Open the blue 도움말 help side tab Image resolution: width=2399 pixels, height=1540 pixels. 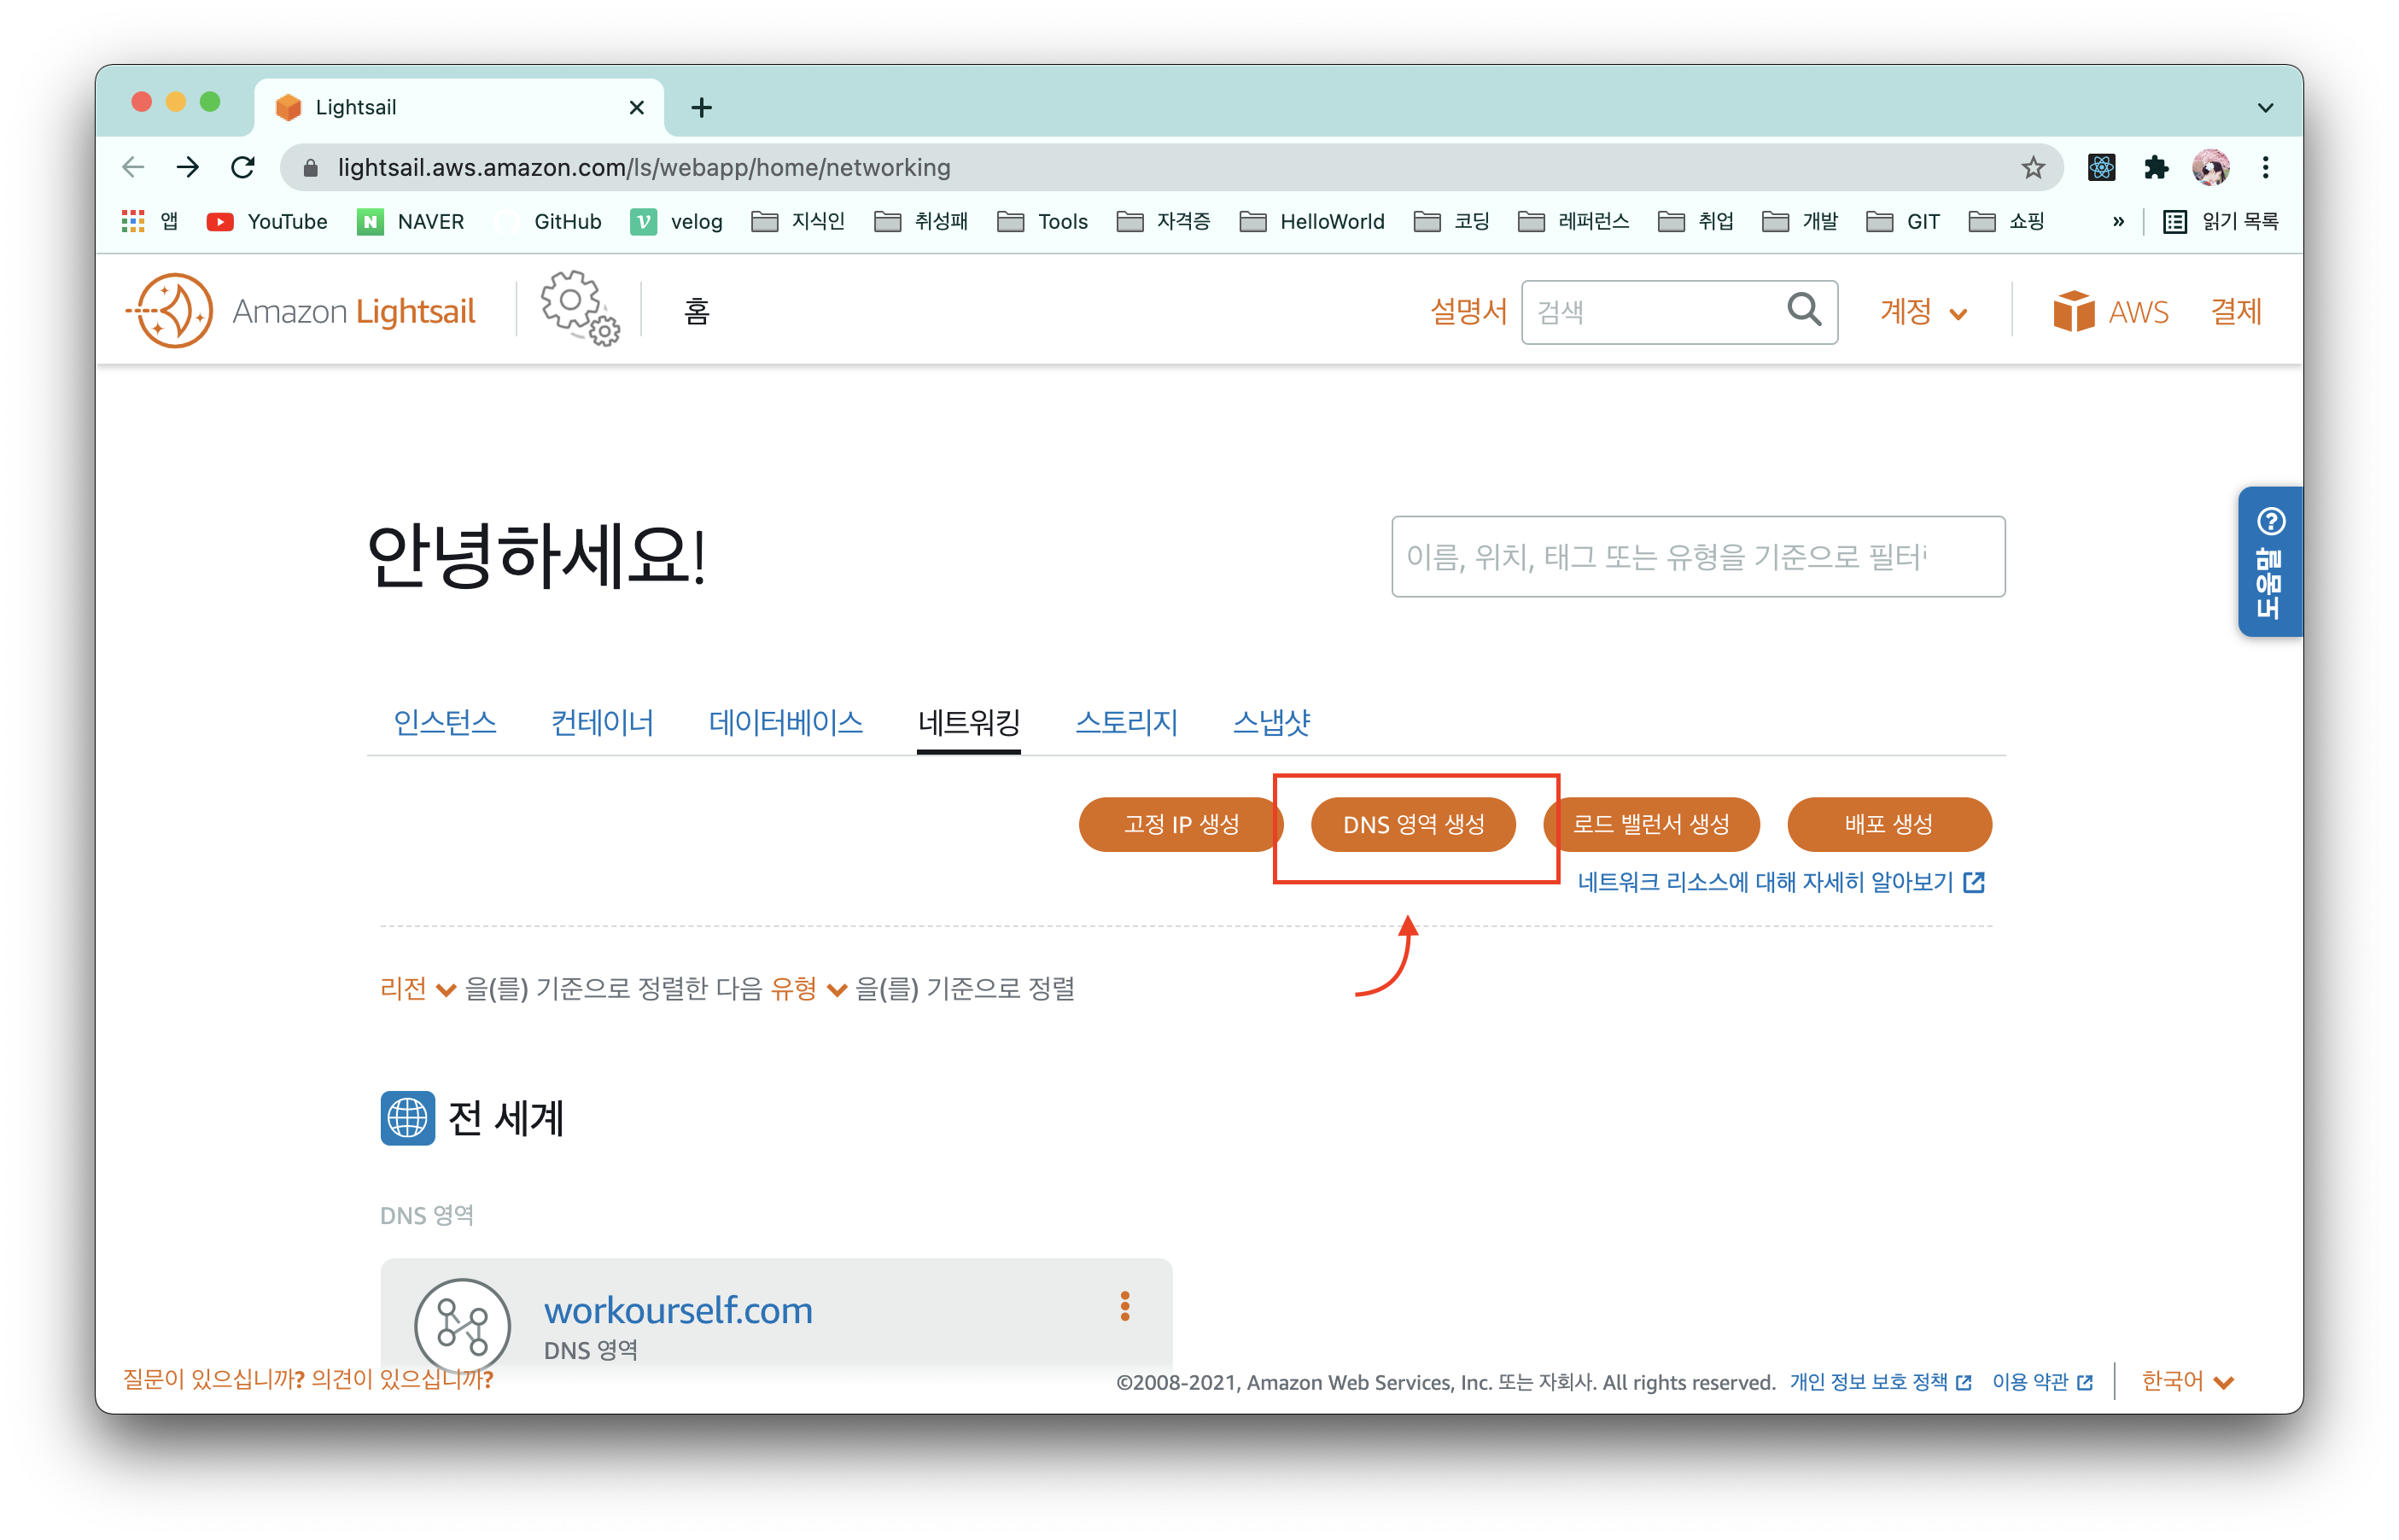pyautogui.click(x=2269, y=562)
